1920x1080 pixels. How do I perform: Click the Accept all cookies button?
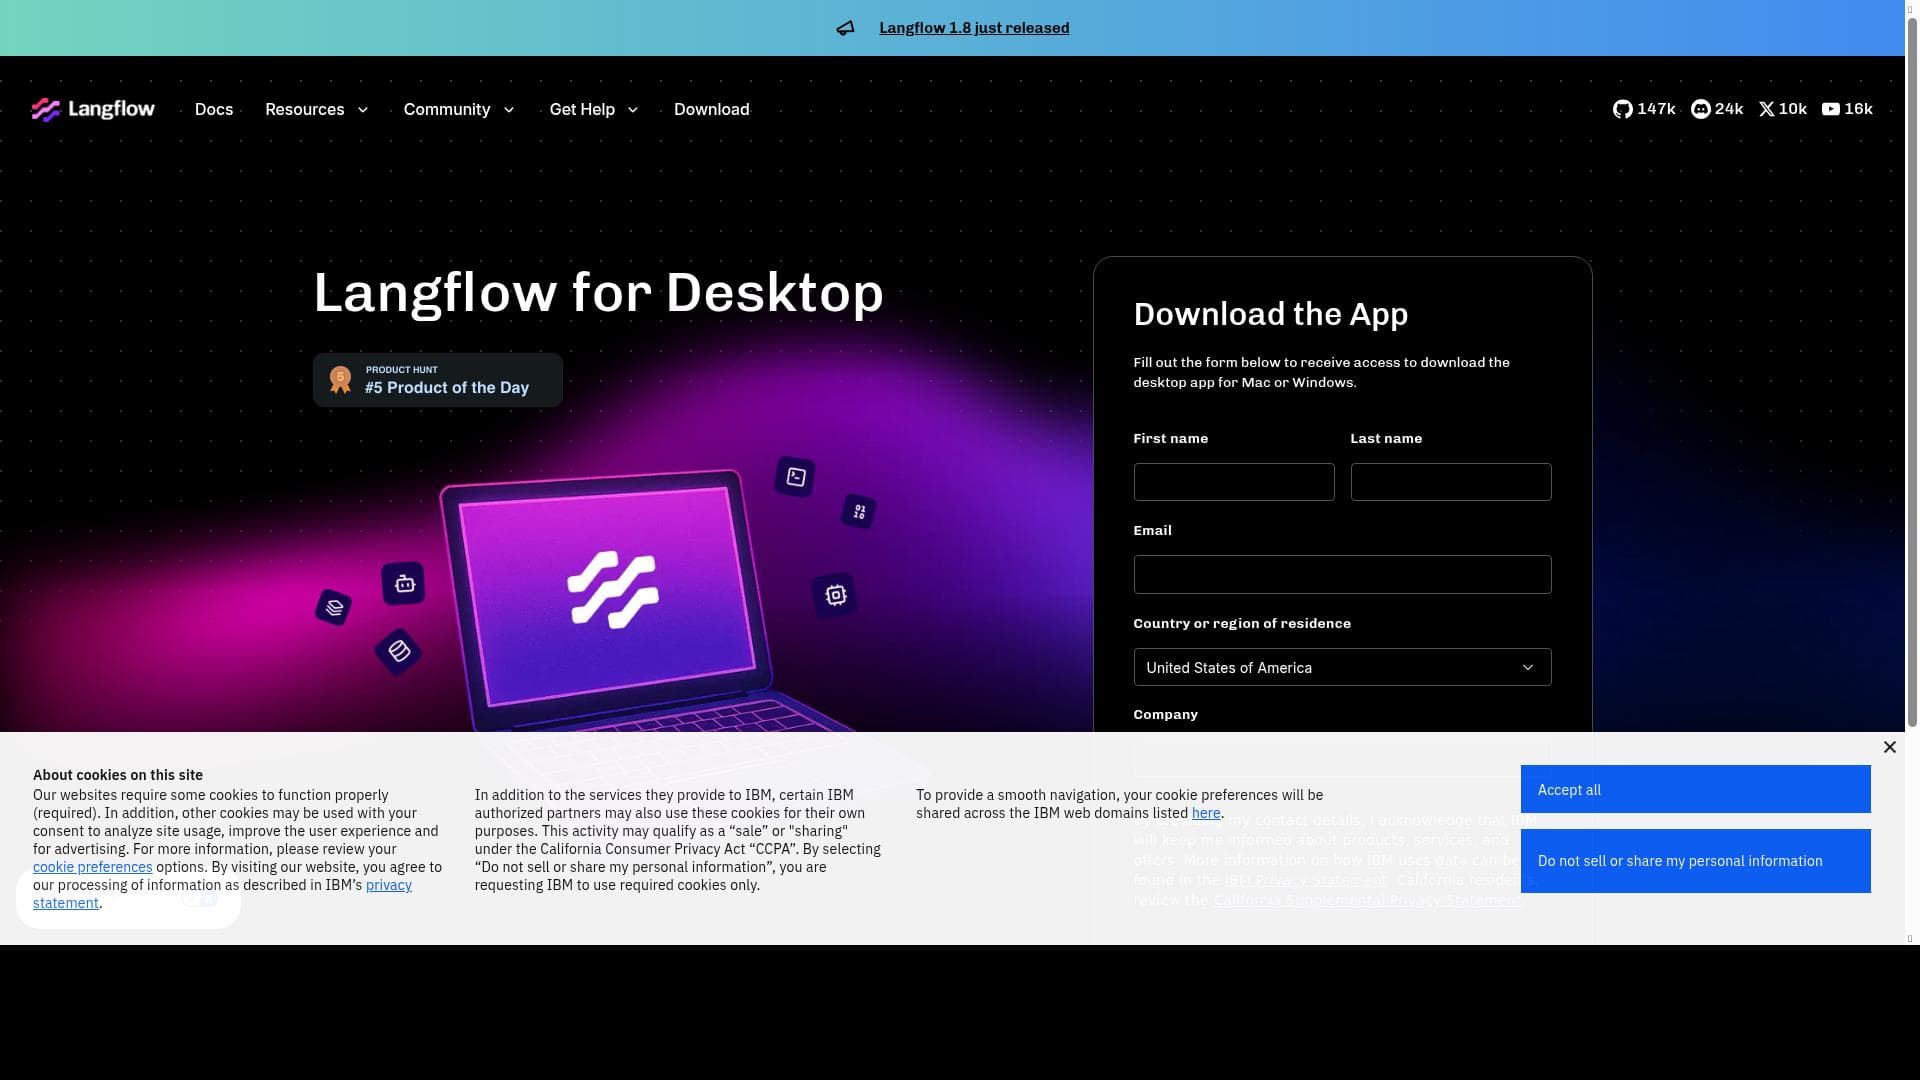tap(1695, 789)
